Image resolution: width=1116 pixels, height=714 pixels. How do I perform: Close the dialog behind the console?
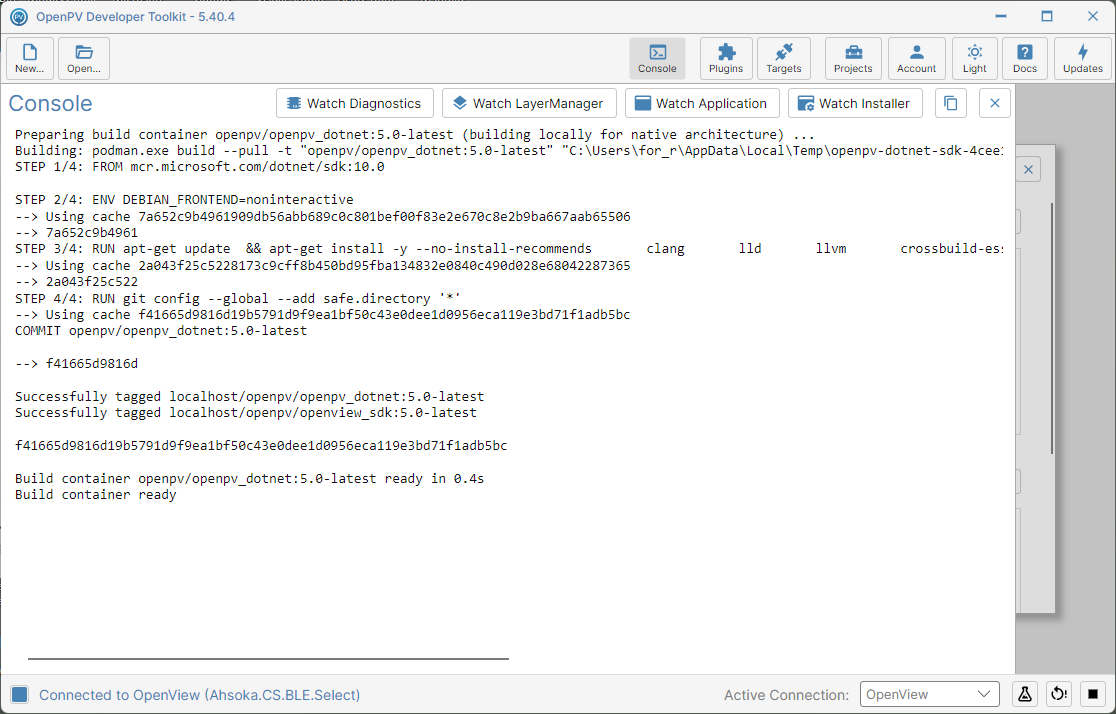click(x=1028, y=169)
